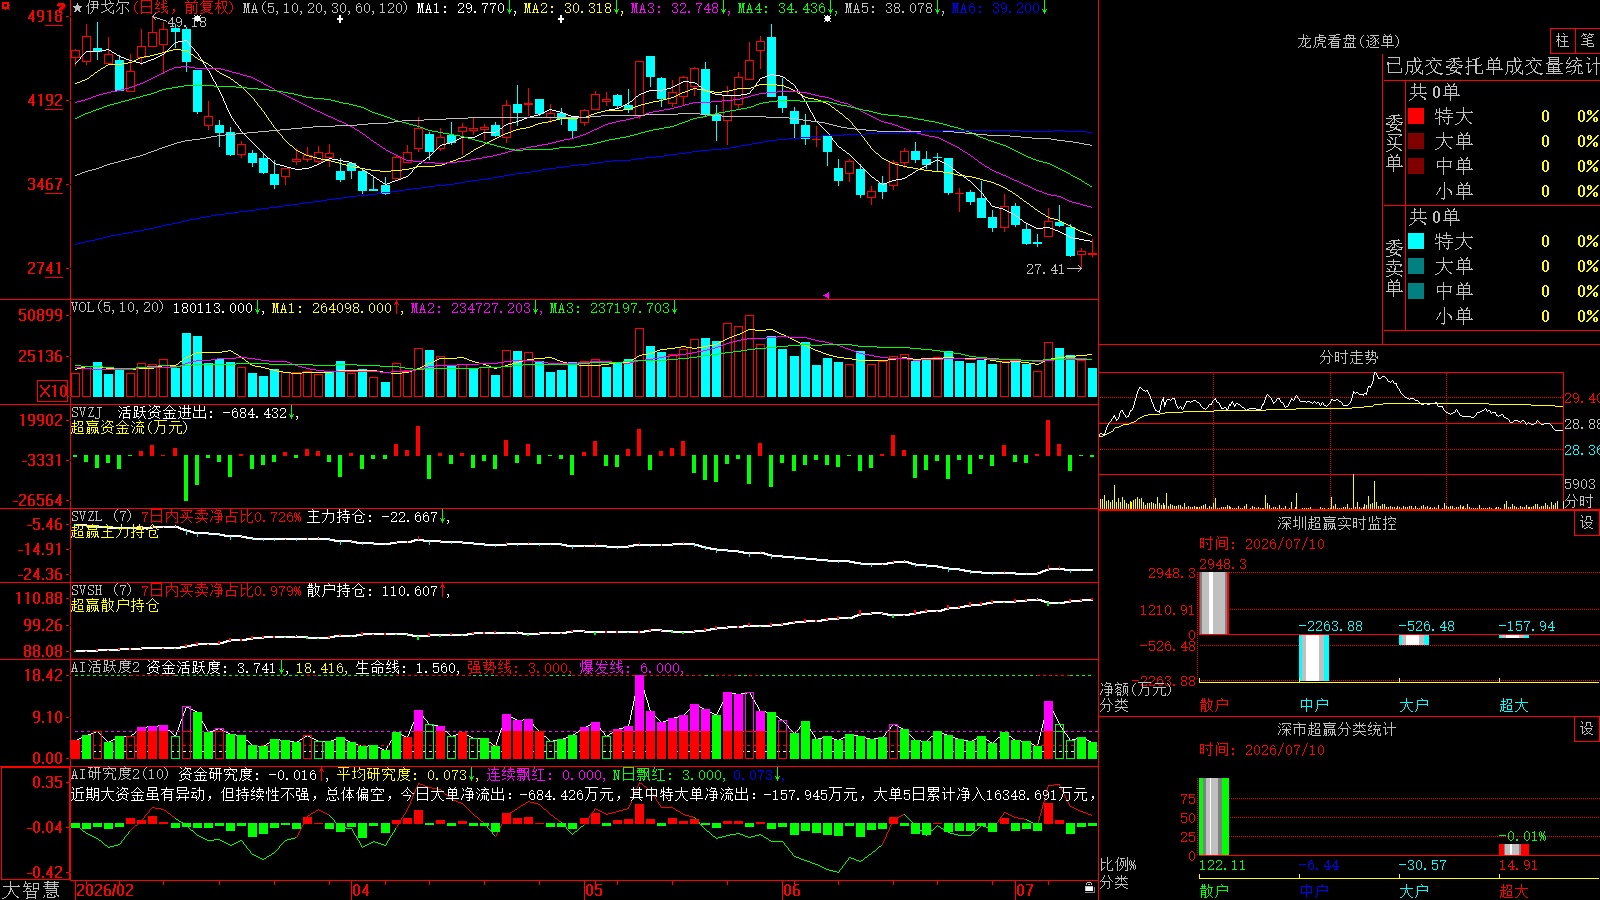The image size is (1600, 900).
Task: Click the magenta MA3: 32.748 value
Action: click(x=680, y=8)
